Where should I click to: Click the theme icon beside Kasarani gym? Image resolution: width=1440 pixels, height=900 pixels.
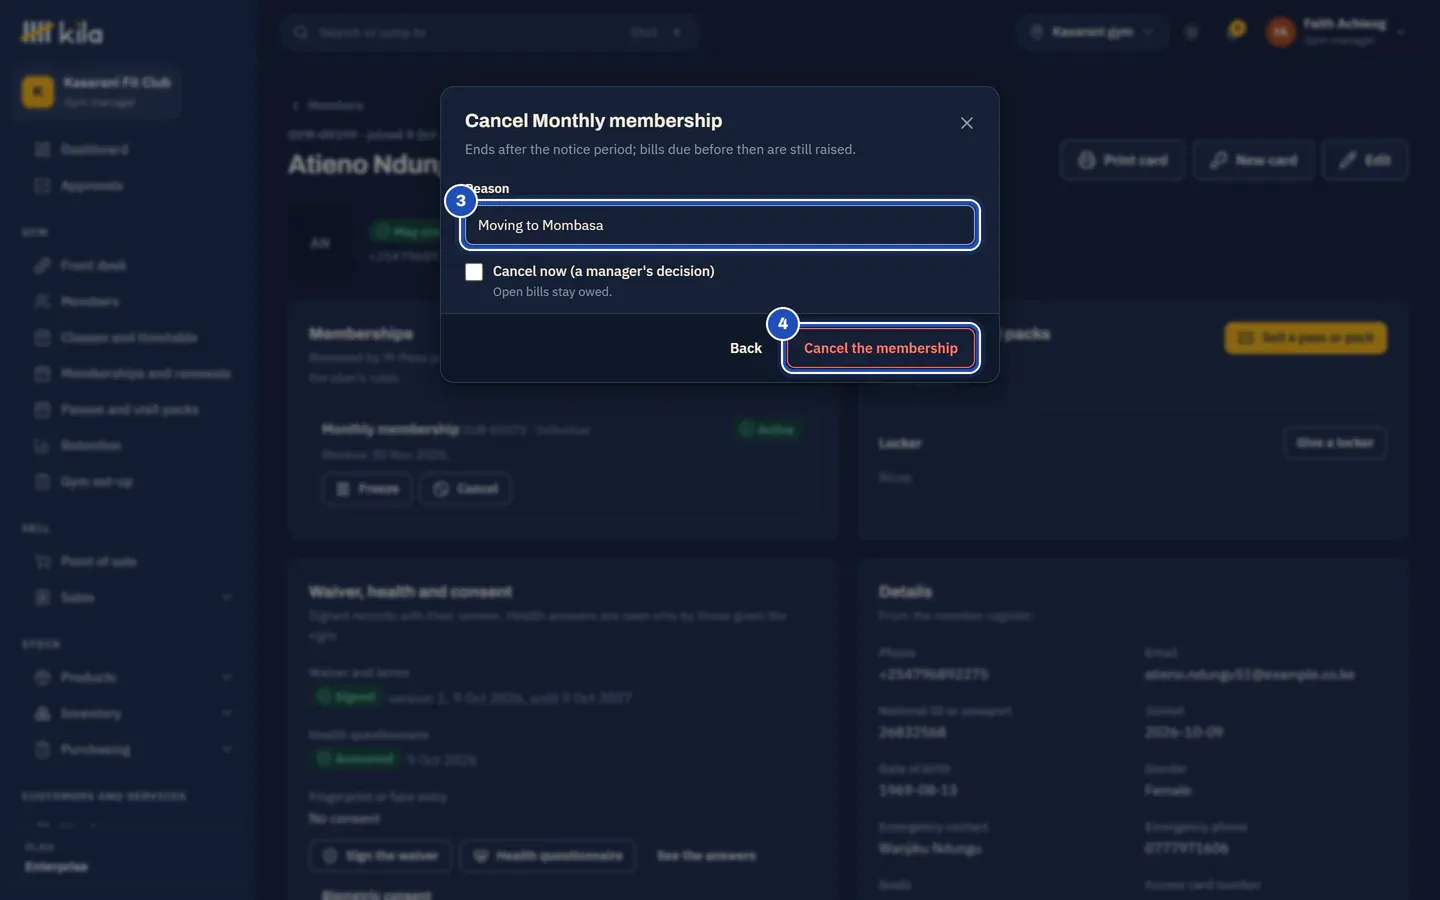pyautogui.click(x=1191, y=32)
